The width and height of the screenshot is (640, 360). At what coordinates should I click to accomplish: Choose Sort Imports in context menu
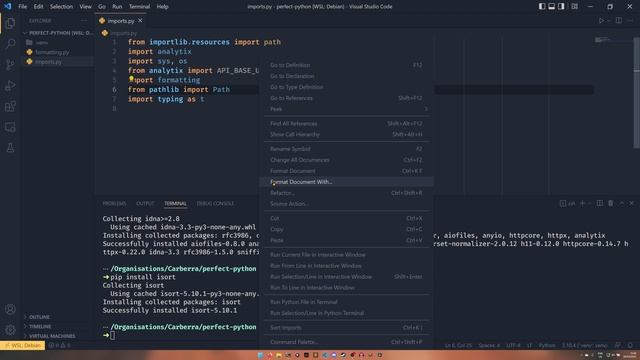[346, 328]
